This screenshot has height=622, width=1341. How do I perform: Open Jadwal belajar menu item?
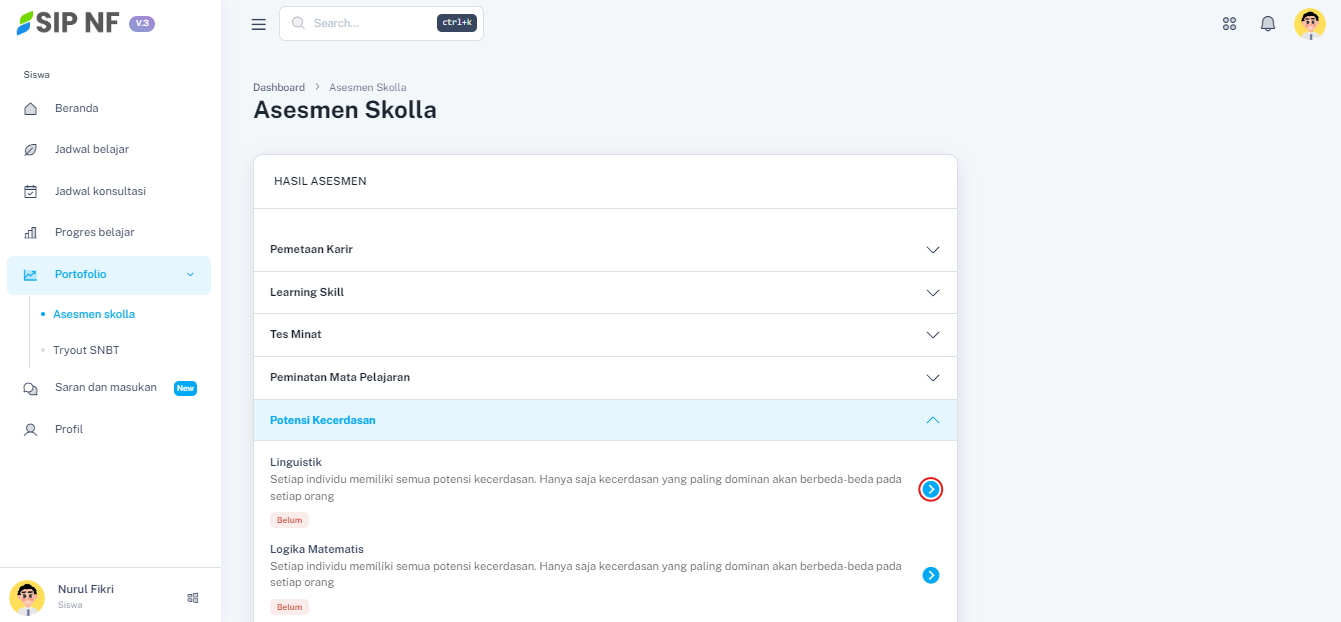point(91,150)
